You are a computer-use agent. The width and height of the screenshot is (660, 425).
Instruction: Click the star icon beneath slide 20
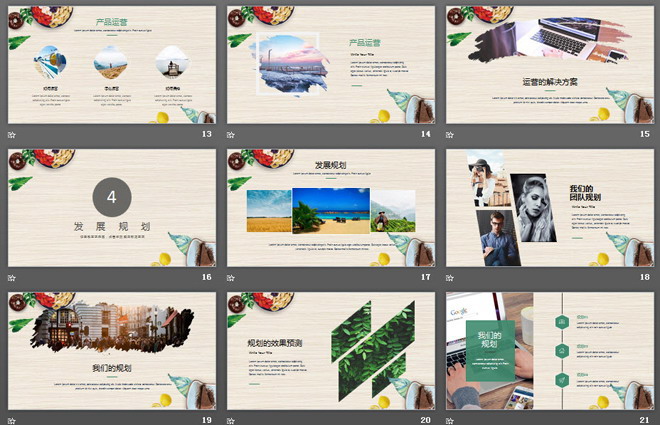231,419
